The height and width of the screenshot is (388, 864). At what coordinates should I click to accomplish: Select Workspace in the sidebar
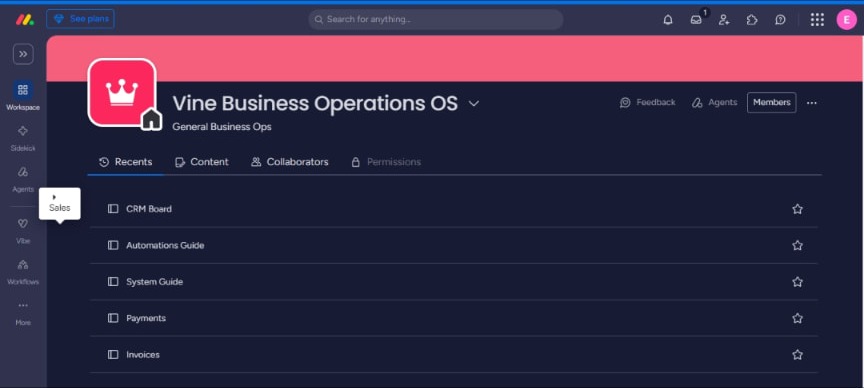(23, 96)
